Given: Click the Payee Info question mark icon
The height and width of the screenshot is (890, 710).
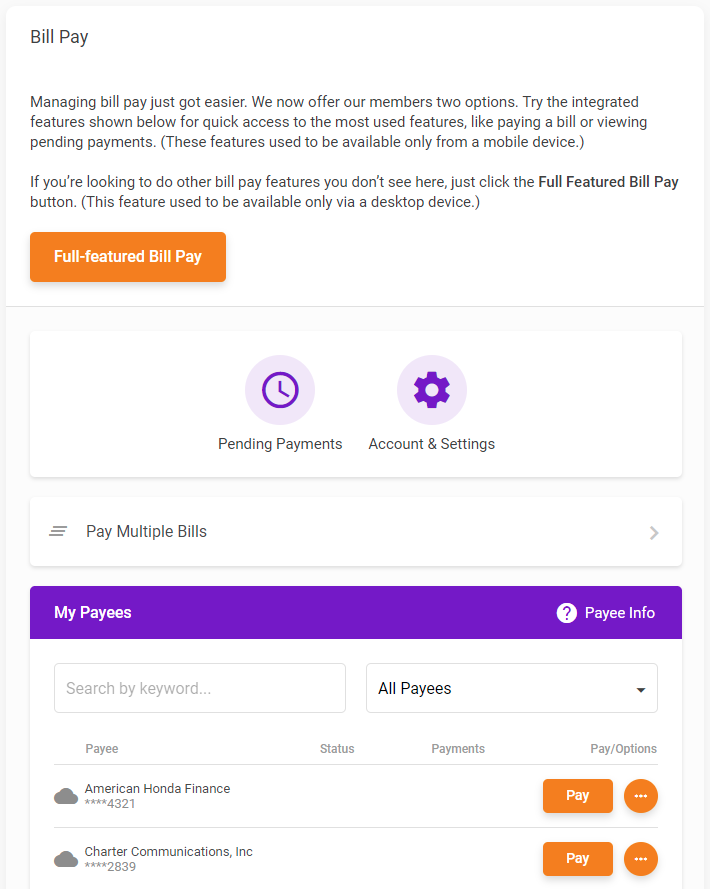Looking at the screenshot, I should [566, 612].
